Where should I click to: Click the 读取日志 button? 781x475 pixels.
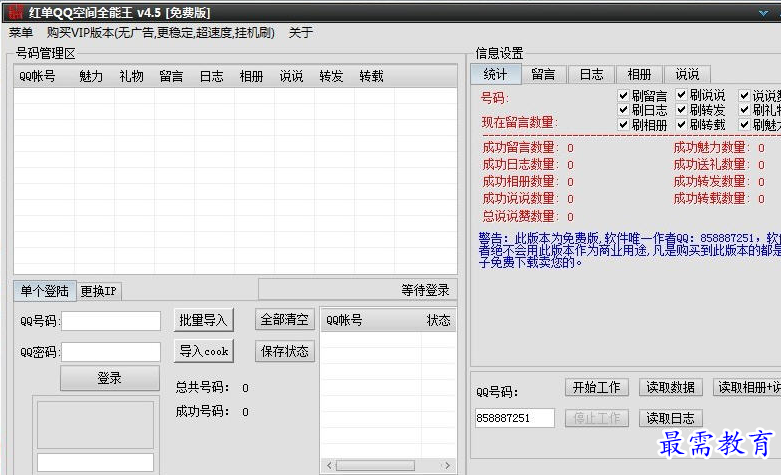670,418
